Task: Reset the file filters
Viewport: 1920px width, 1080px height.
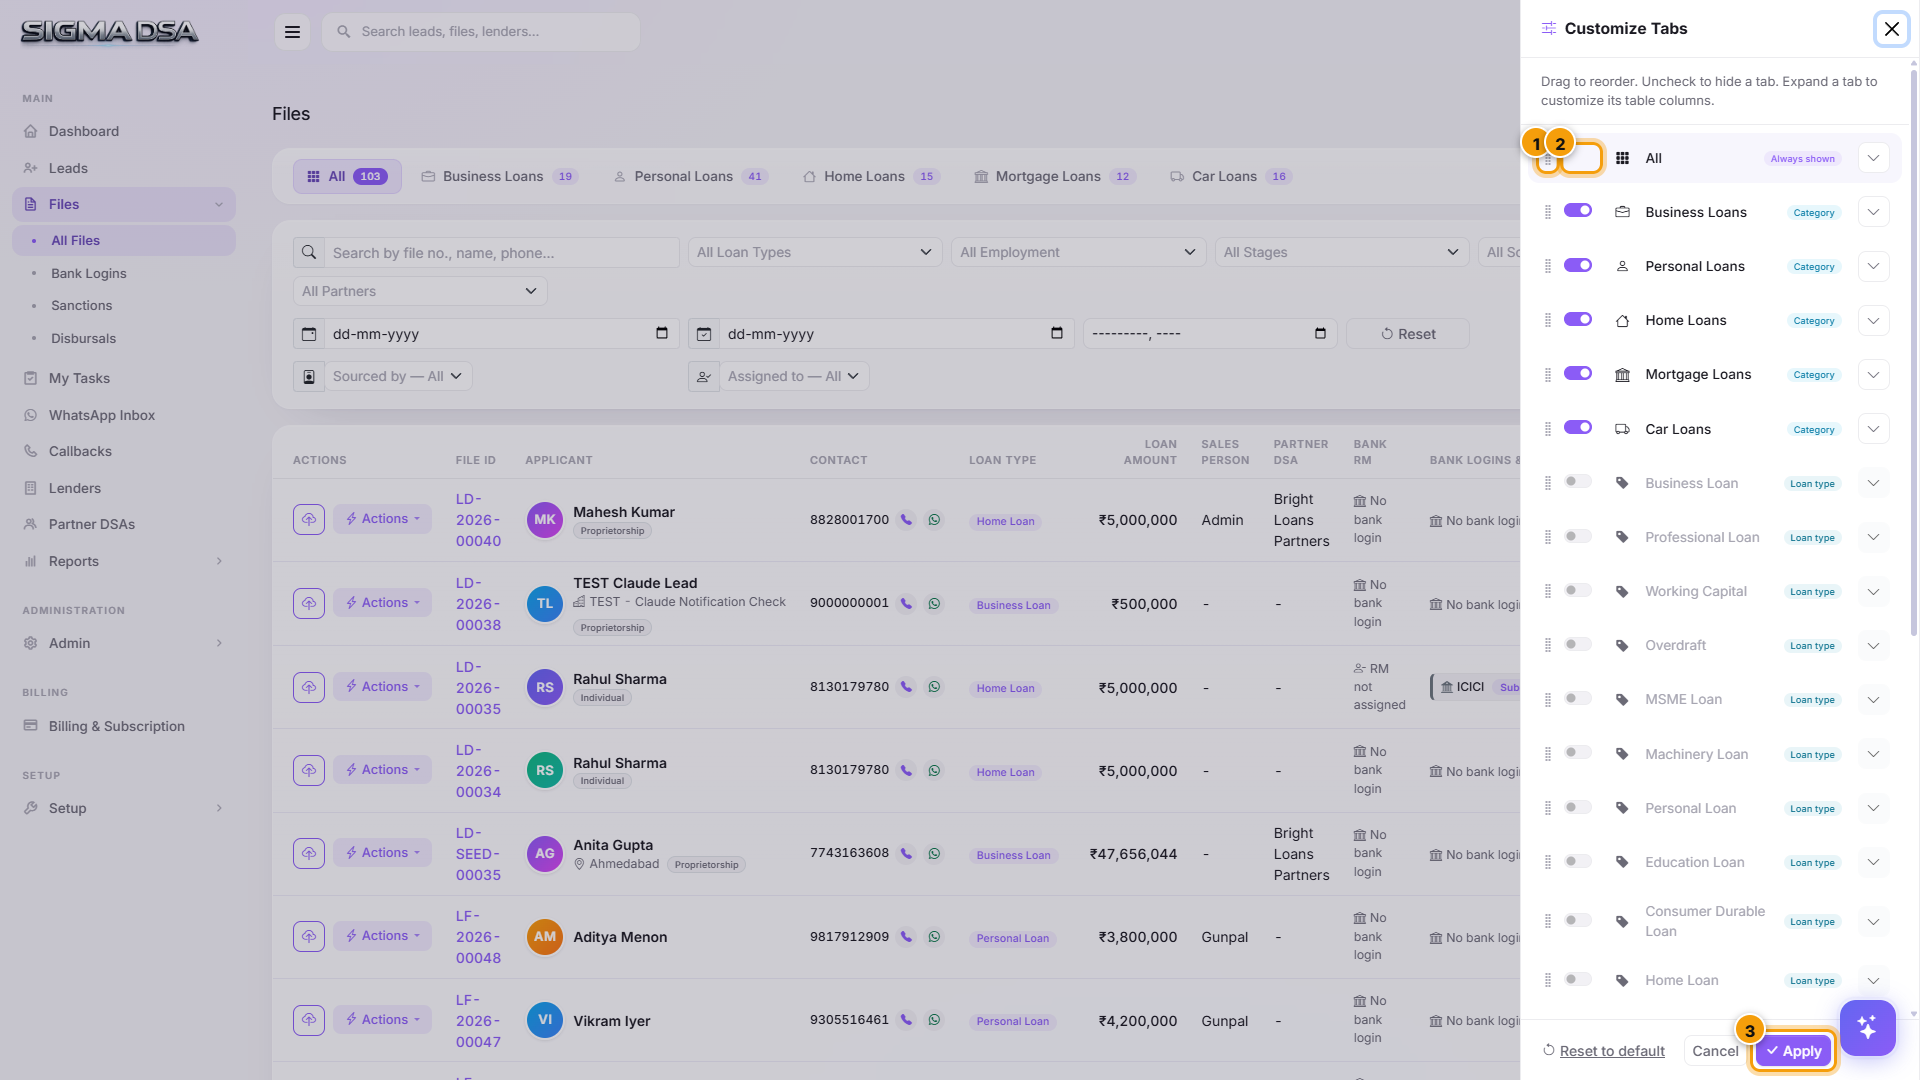Action: [x=1408, y=334]
